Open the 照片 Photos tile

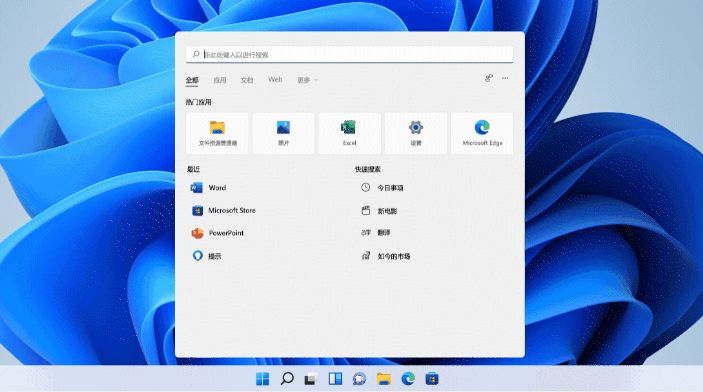[283, 133]
